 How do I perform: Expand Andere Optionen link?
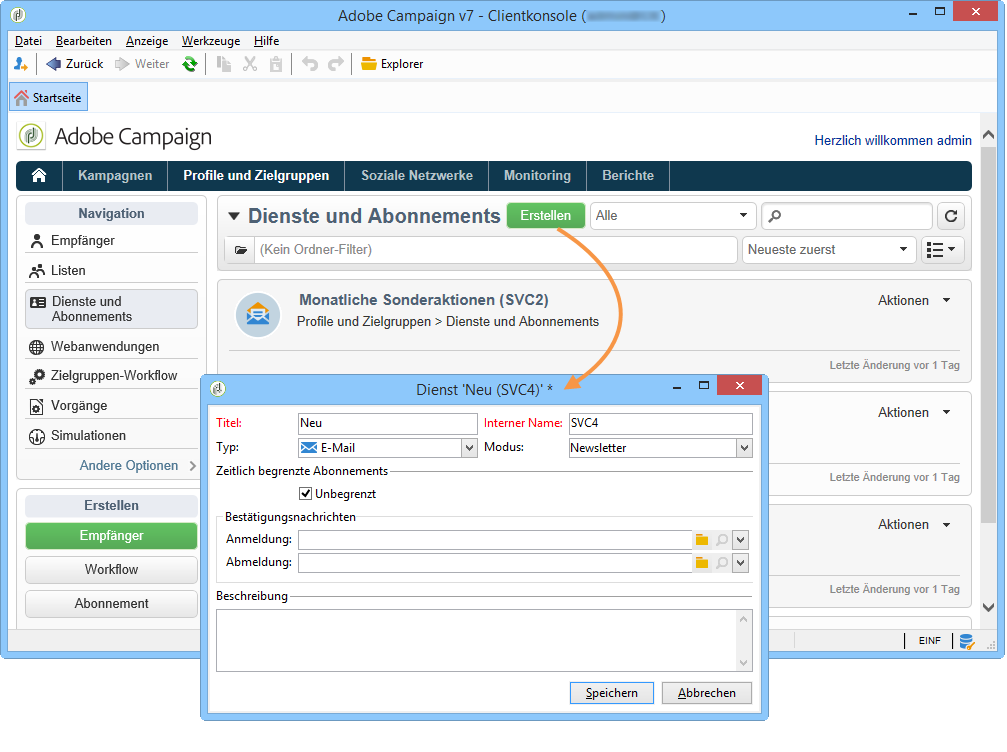137,466
